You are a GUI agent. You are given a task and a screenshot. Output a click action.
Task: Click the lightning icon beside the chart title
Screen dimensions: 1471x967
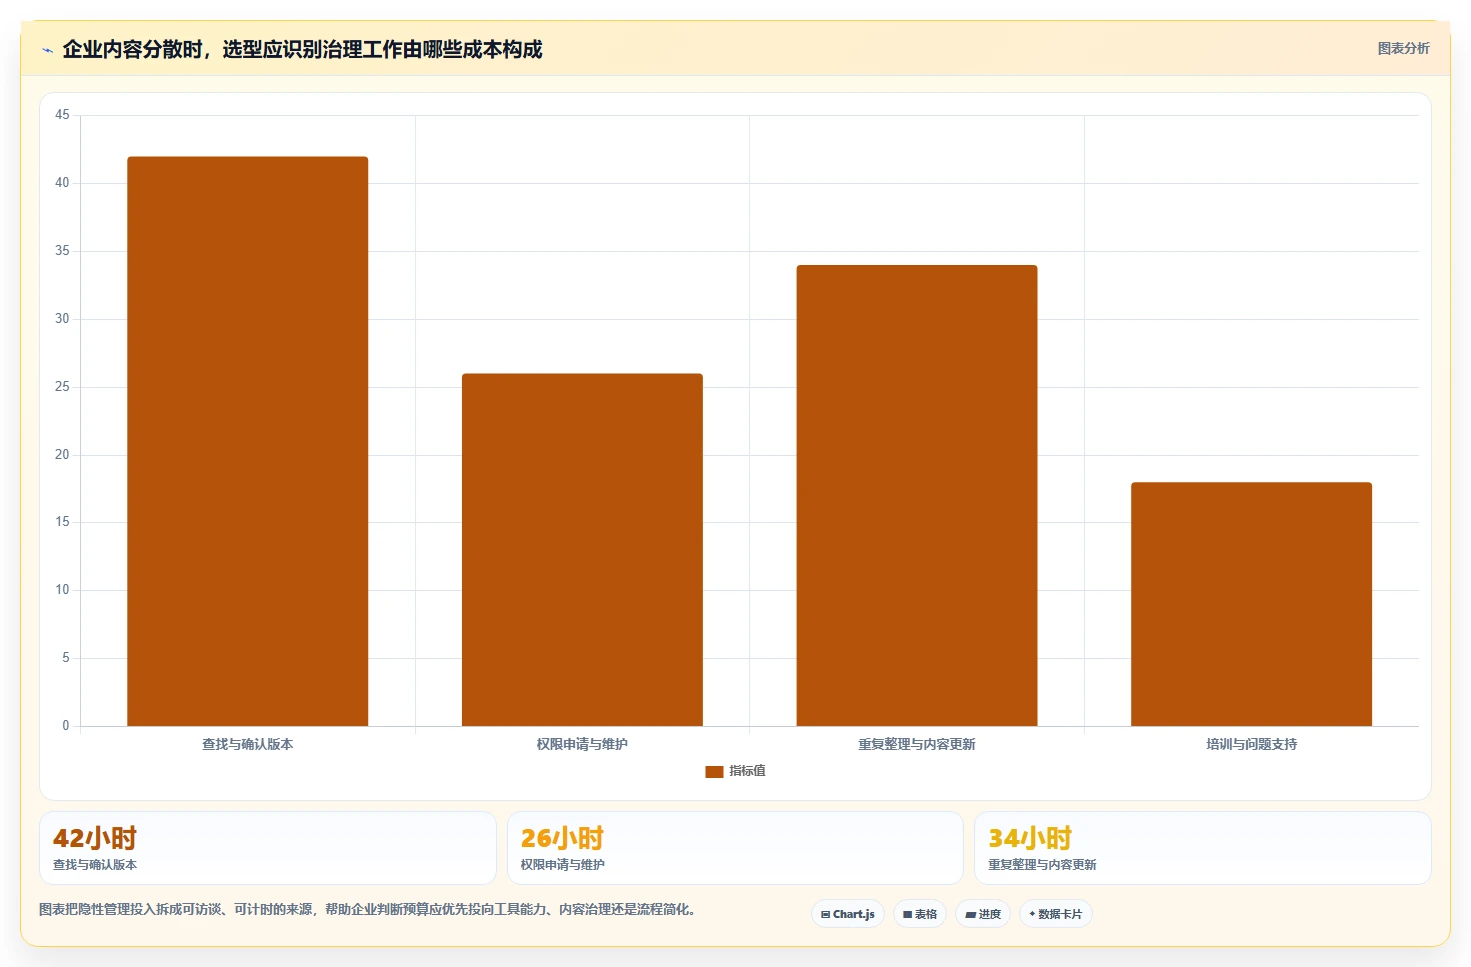pos(47,50)
